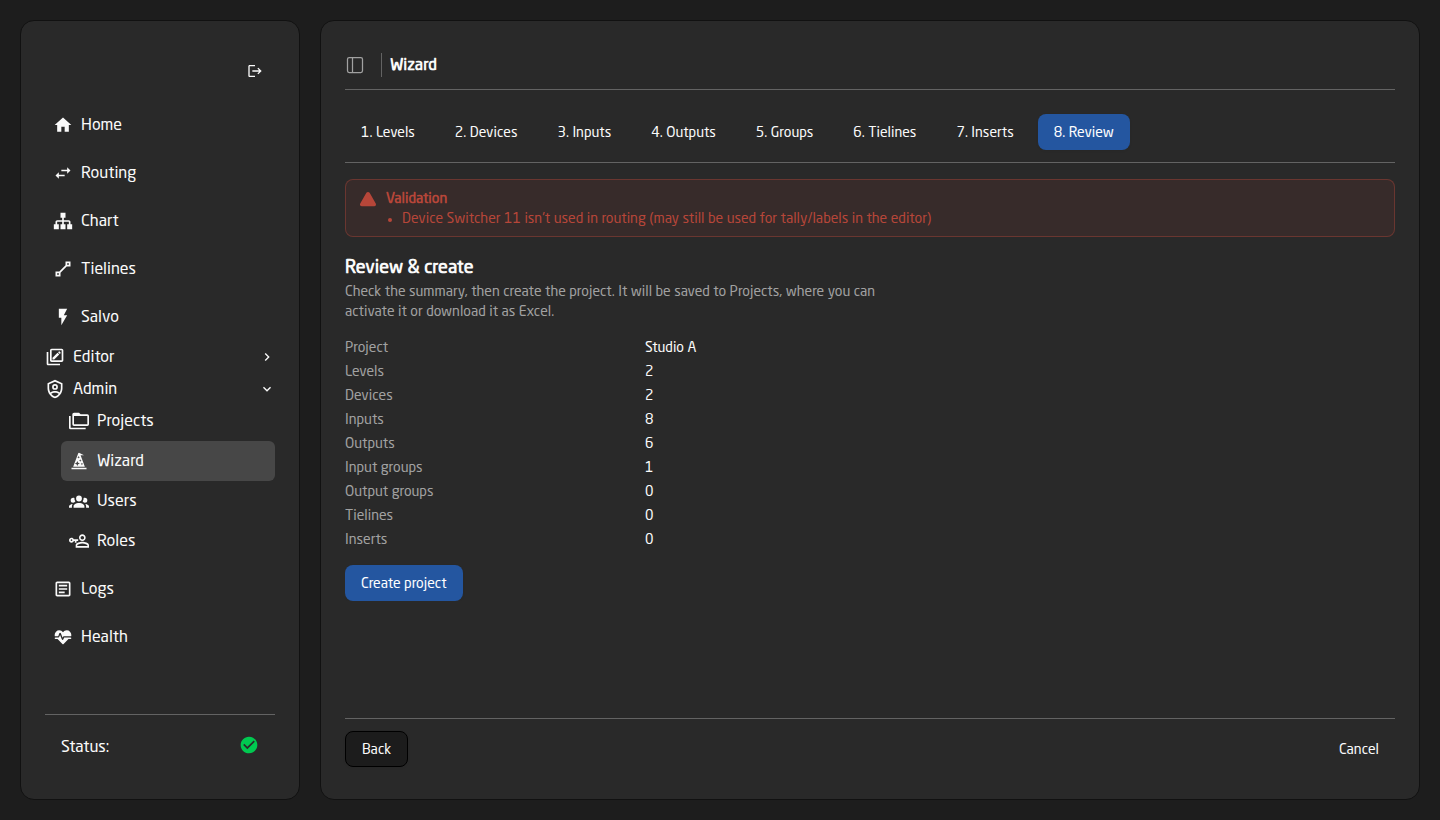Click the Status: label in sidebar
1440x820 pixels.
tap(85, 747)
